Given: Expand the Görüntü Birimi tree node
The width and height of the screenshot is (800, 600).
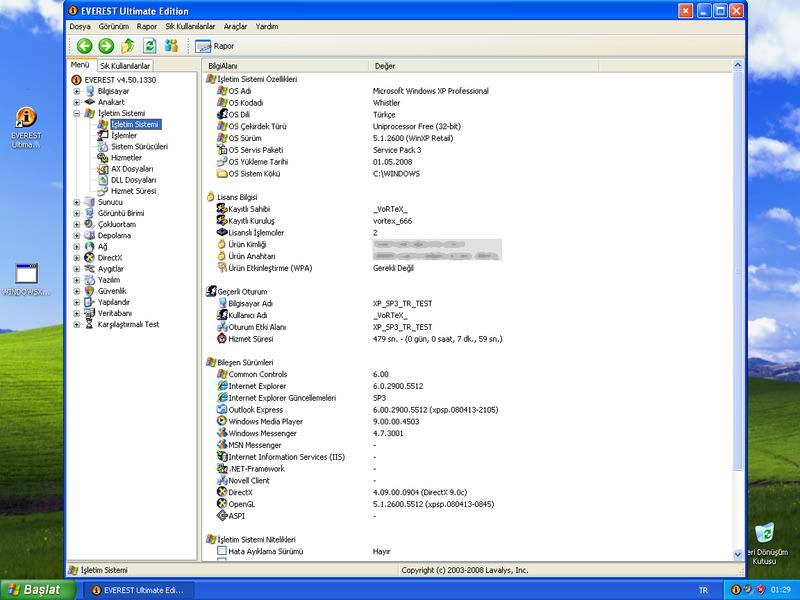Looking at the screenshot, I should coord(77,213).
